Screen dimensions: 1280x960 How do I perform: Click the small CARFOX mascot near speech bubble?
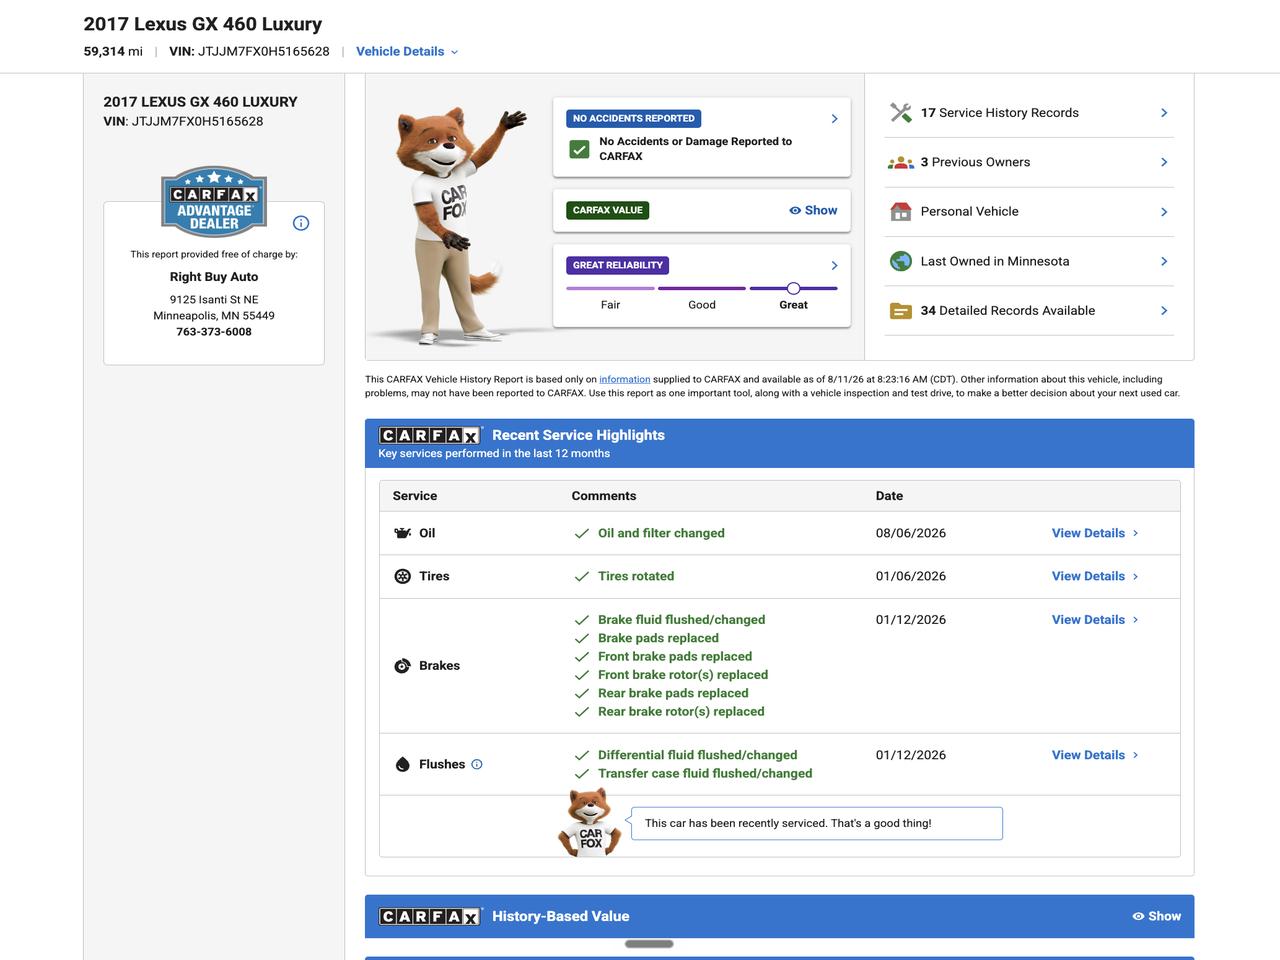590,822
